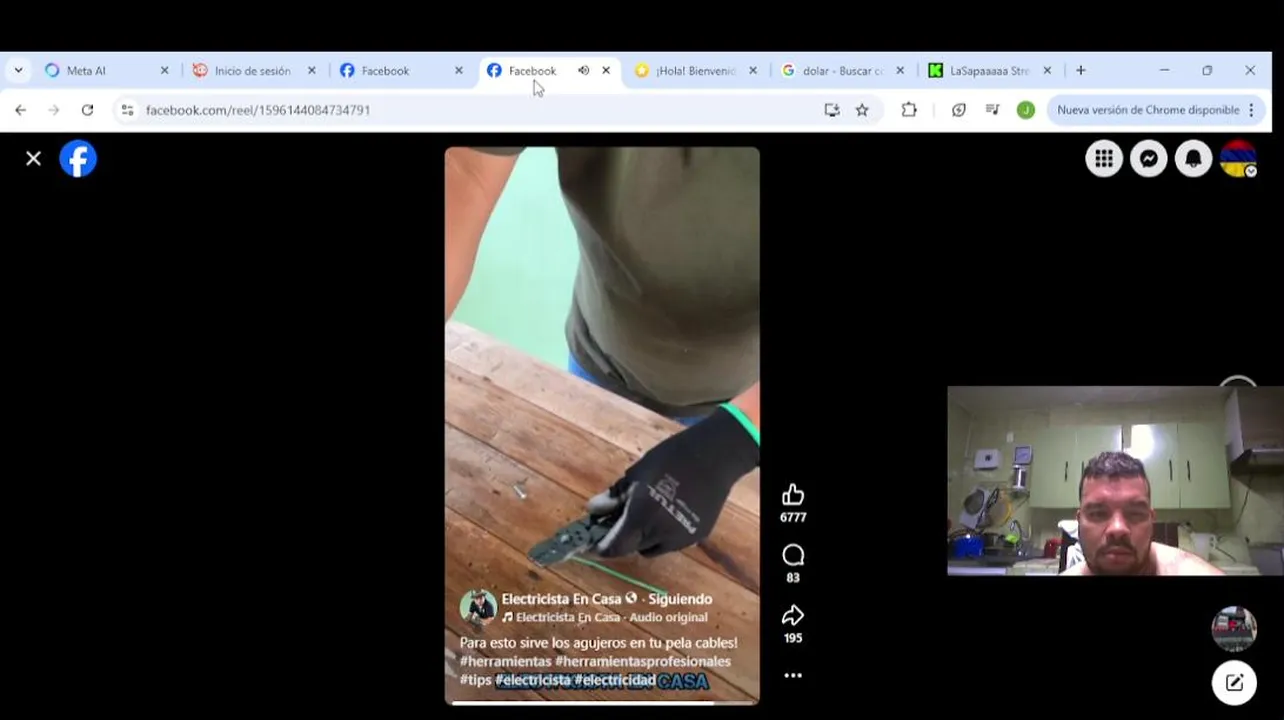Like the reel with thumbs-up icon
The image size is (1284, 720).
click(x=793, y=495)
